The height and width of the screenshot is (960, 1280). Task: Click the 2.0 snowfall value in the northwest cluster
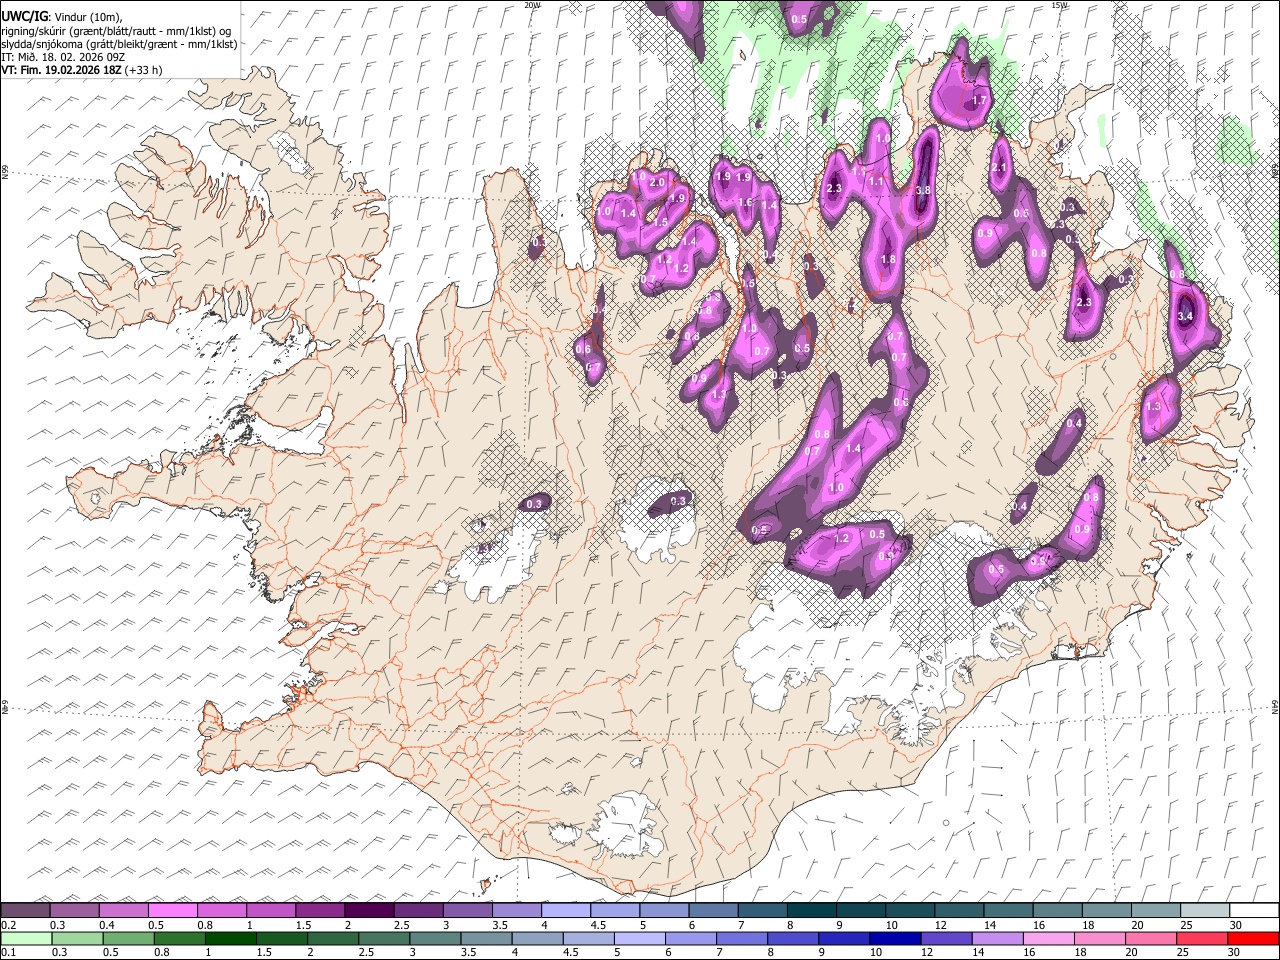pyautogui.click(x=657, y=183)
